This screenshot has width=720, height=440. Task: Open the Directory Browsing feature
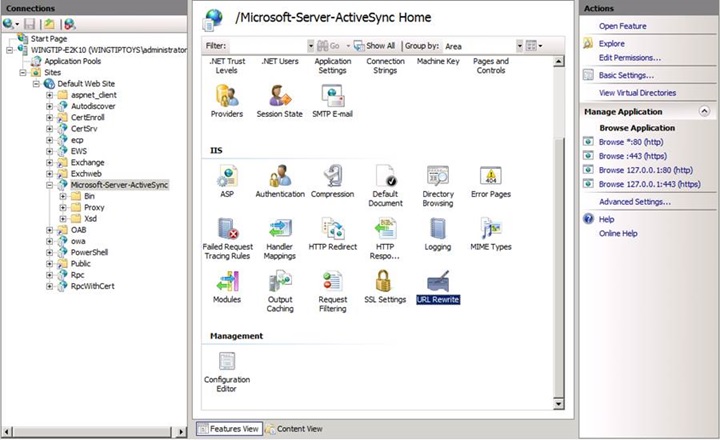tap(438, 186)
